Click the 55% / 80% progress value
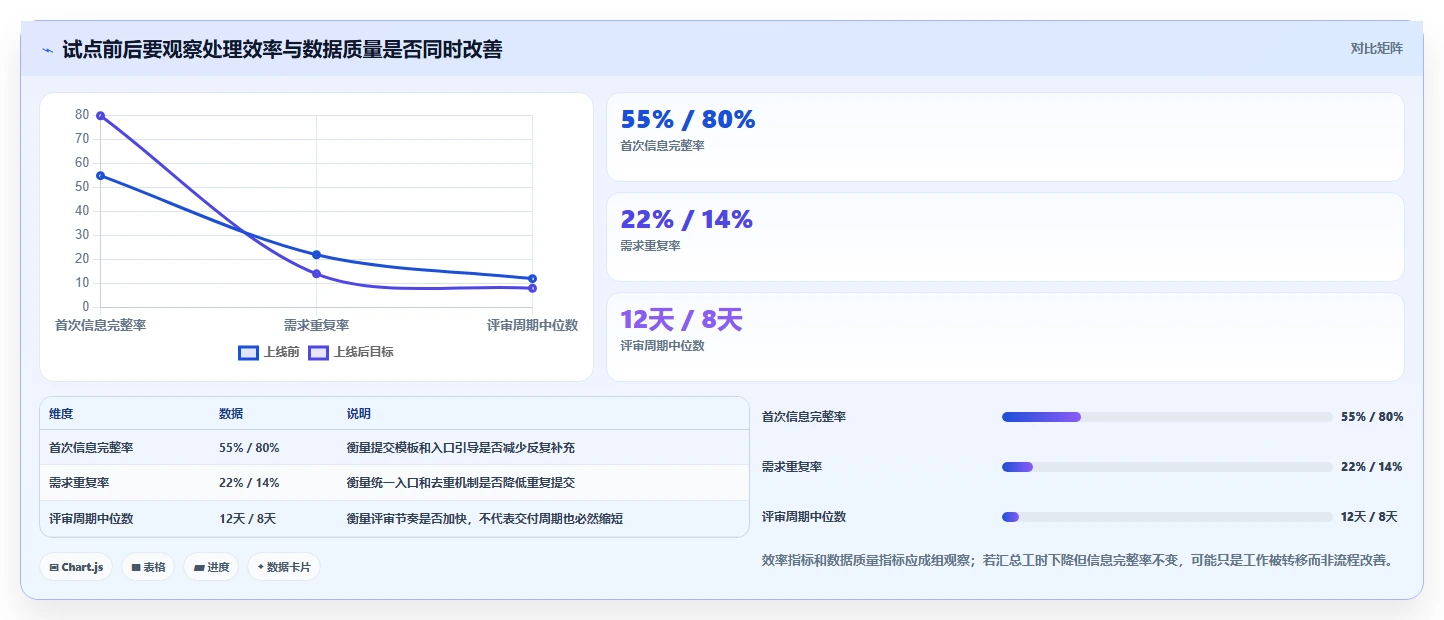The height and width of the screenshot is (620, 1444). tap(1372, 417)
